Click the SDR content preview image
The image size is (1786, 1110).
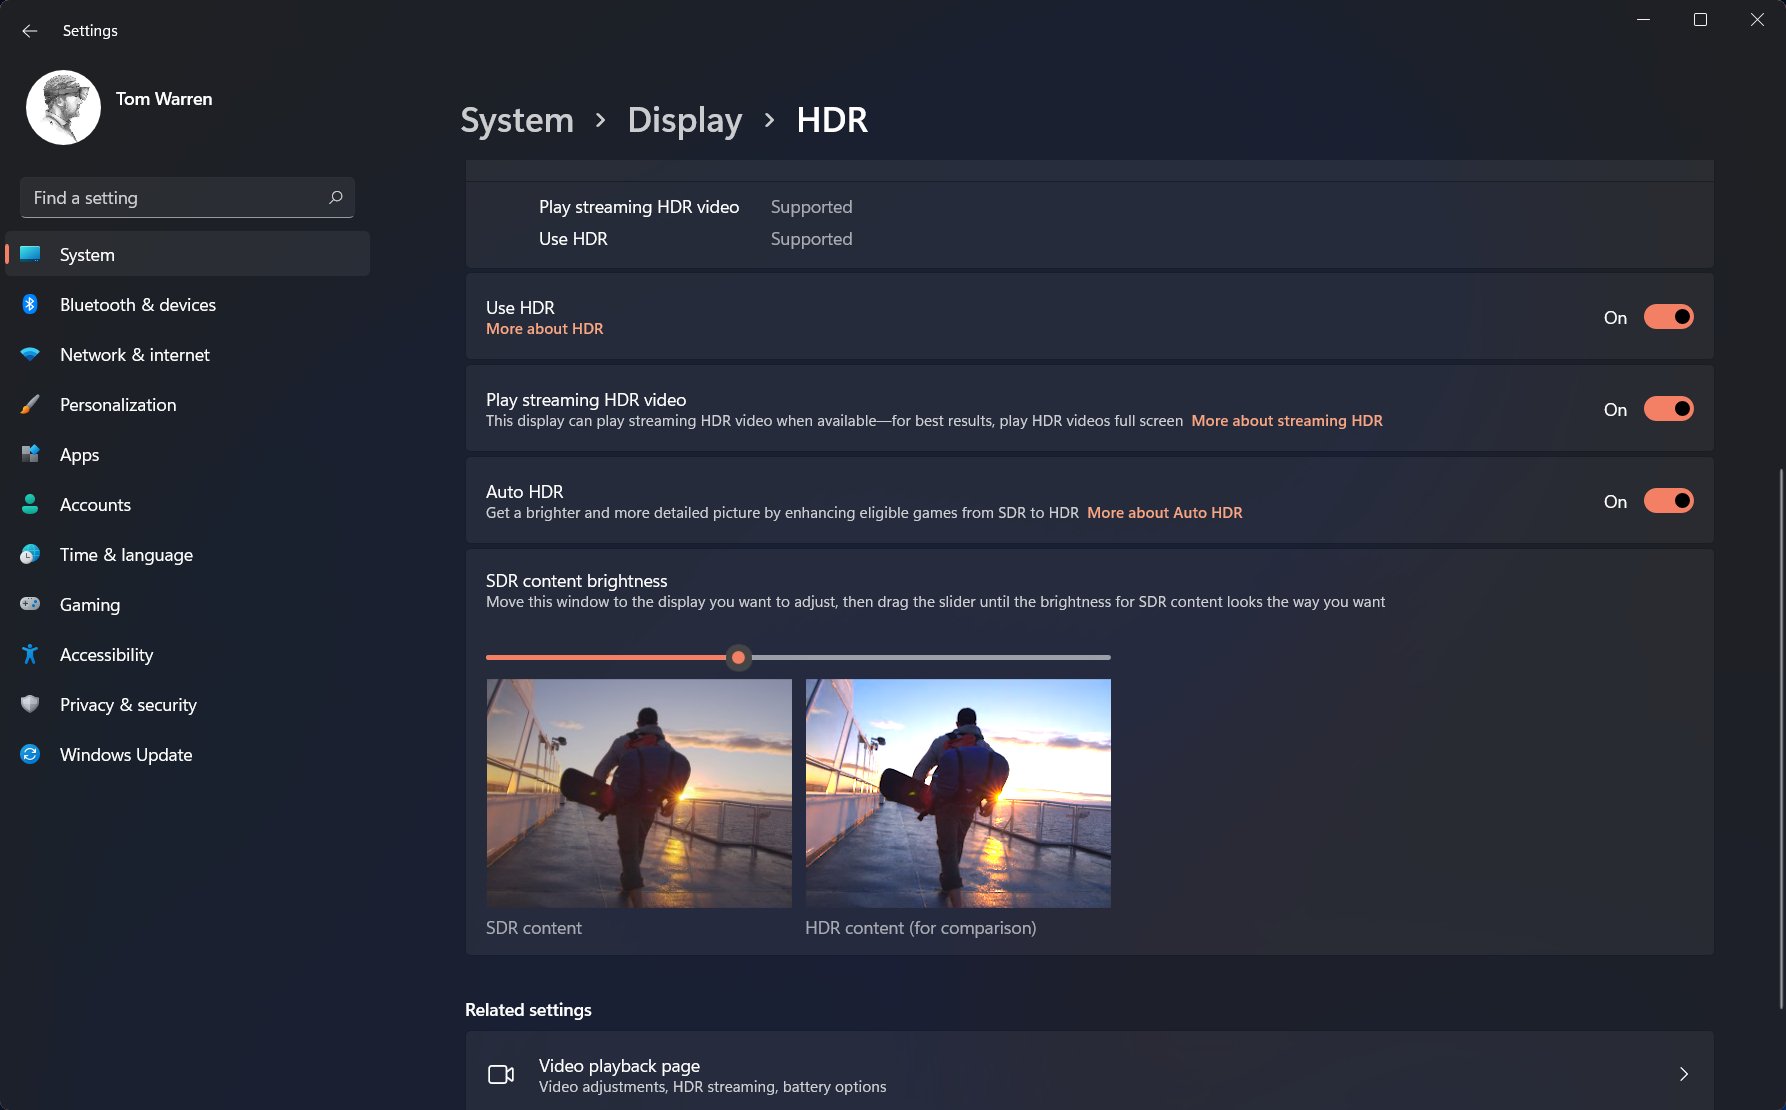tap(638, 792)
